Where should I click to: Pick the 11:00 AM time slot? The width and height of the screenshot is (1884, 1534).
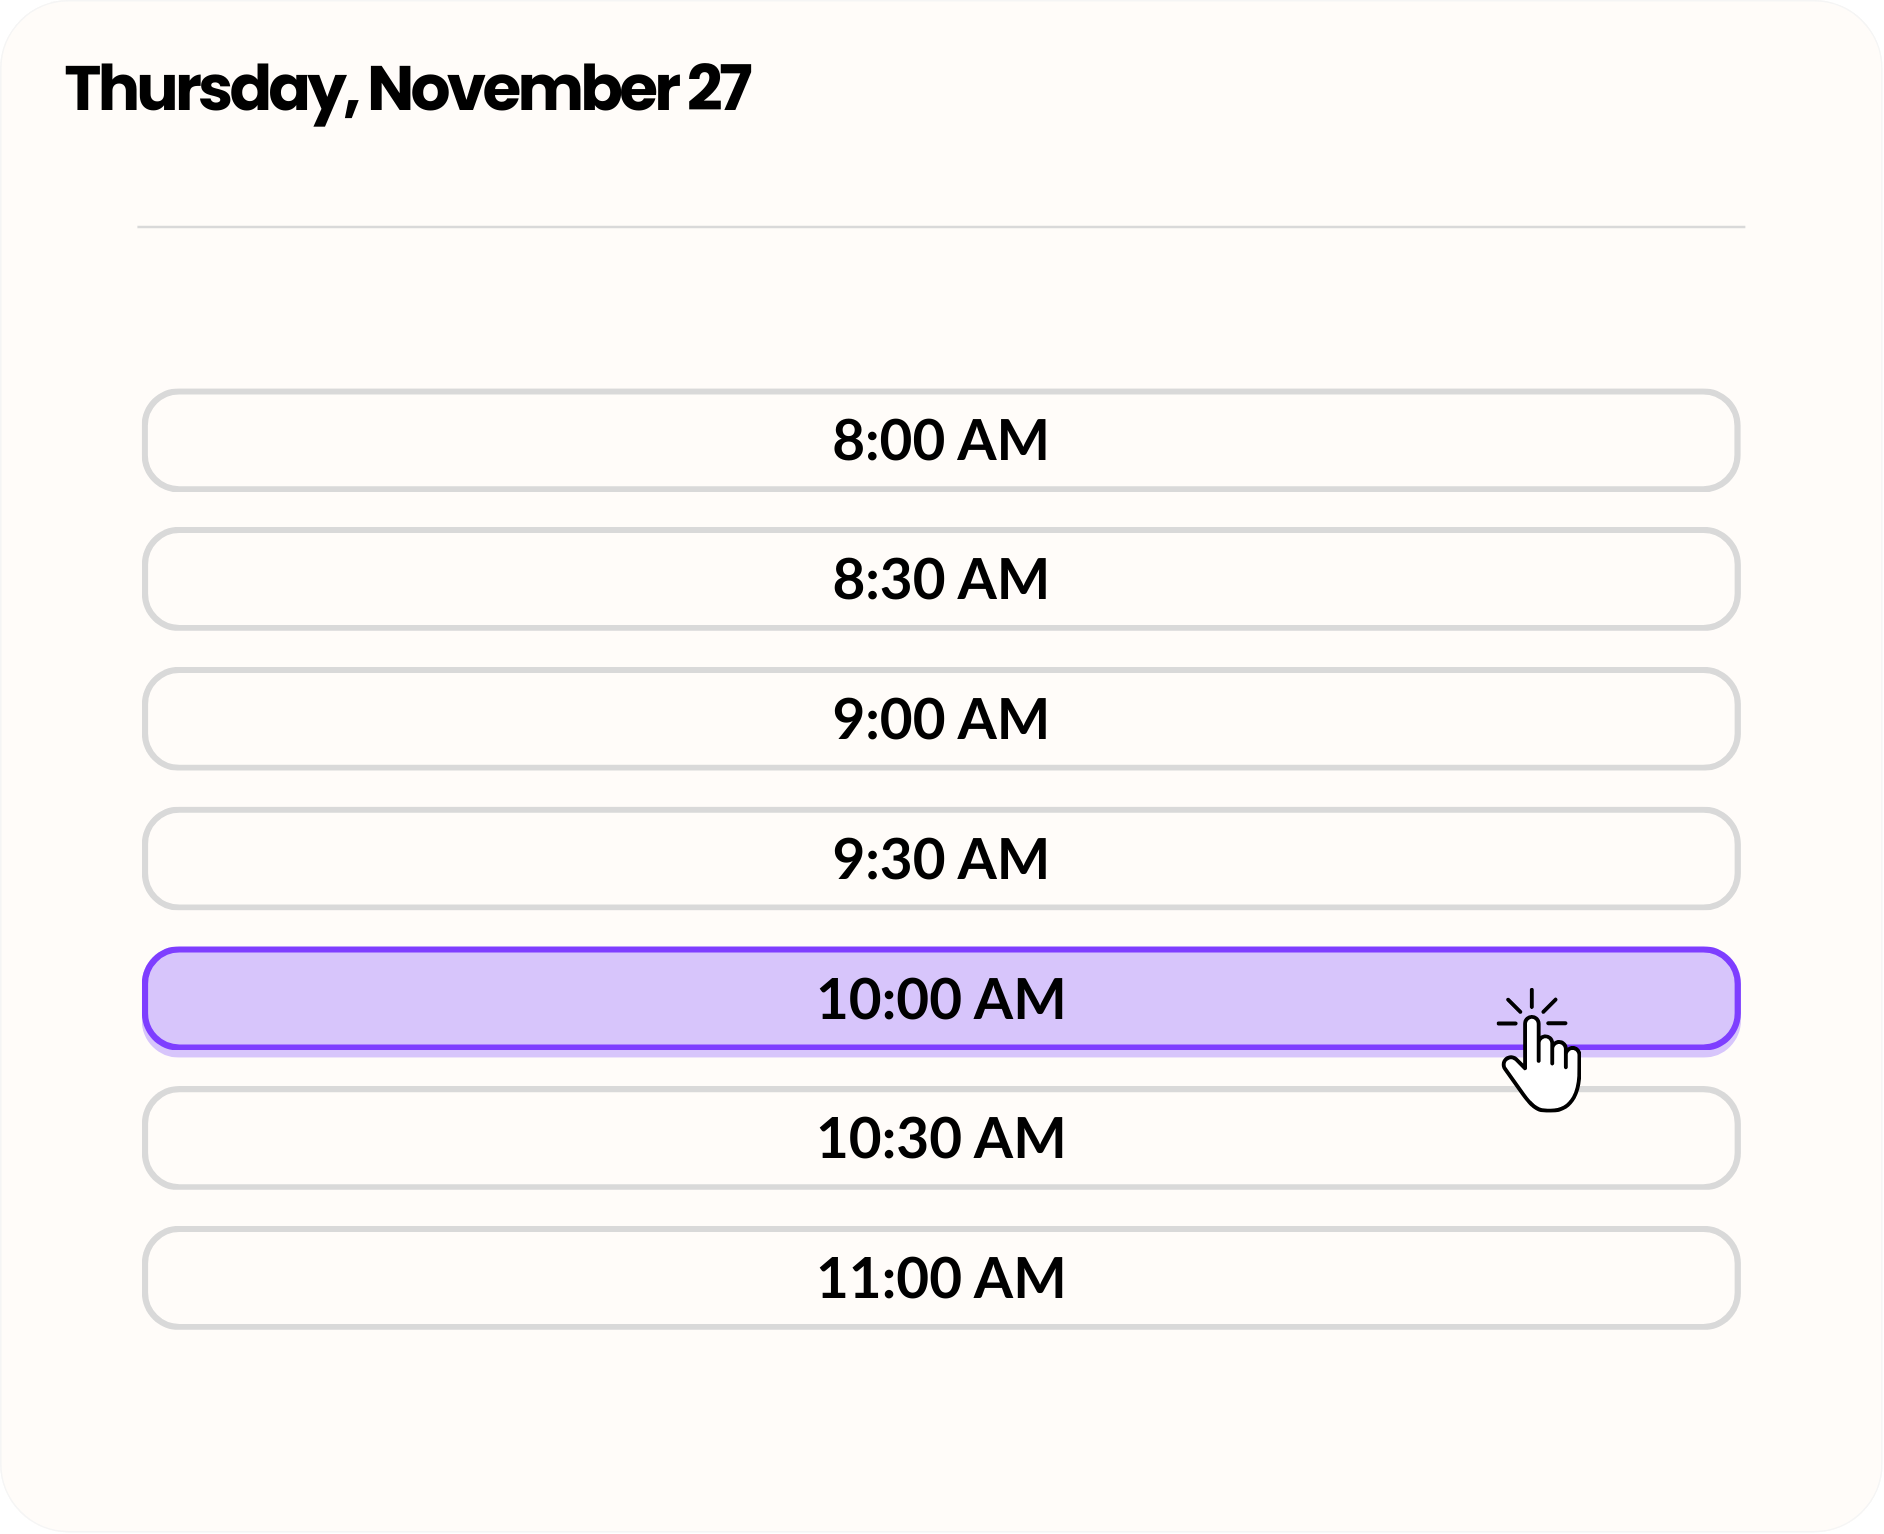(x=941, y=1278)
